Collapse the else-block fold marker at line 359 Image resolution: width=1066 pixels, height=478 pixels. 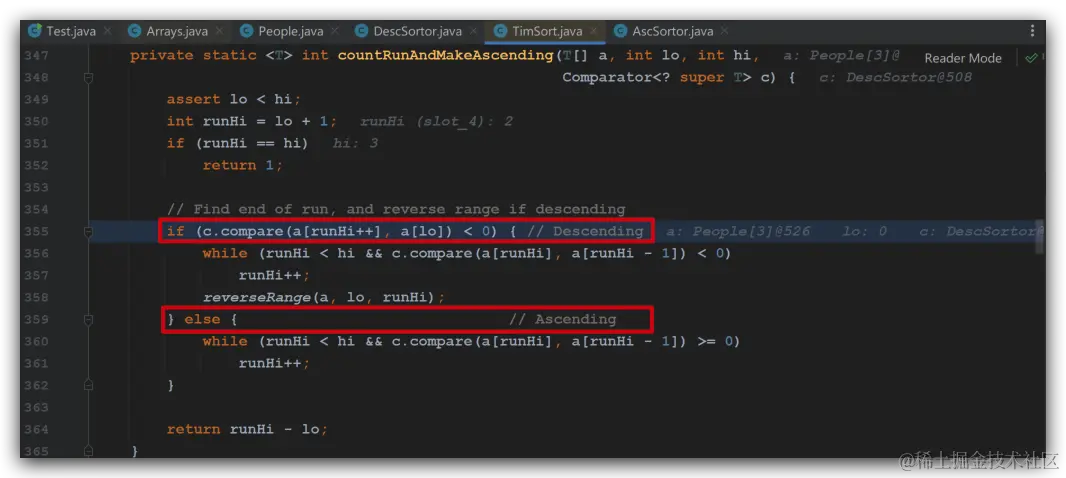click(x=88, y=319)
